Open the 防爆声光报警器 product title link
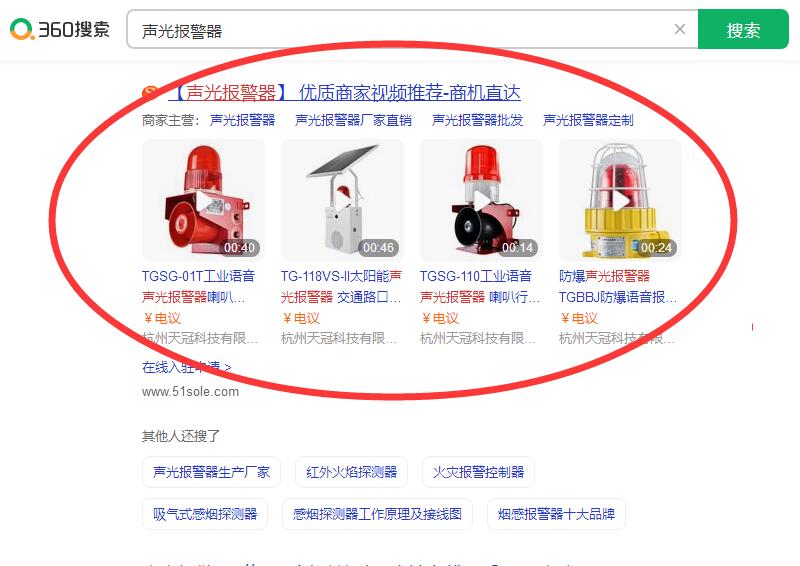The image size is (800, 566). pos(605,276)
